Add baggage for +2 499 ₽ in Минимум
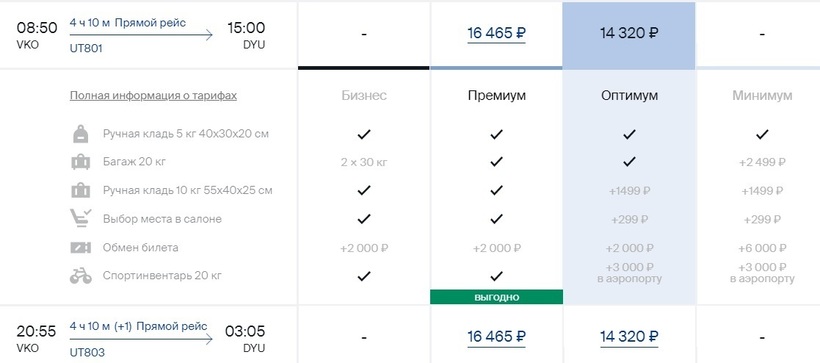 762,163
